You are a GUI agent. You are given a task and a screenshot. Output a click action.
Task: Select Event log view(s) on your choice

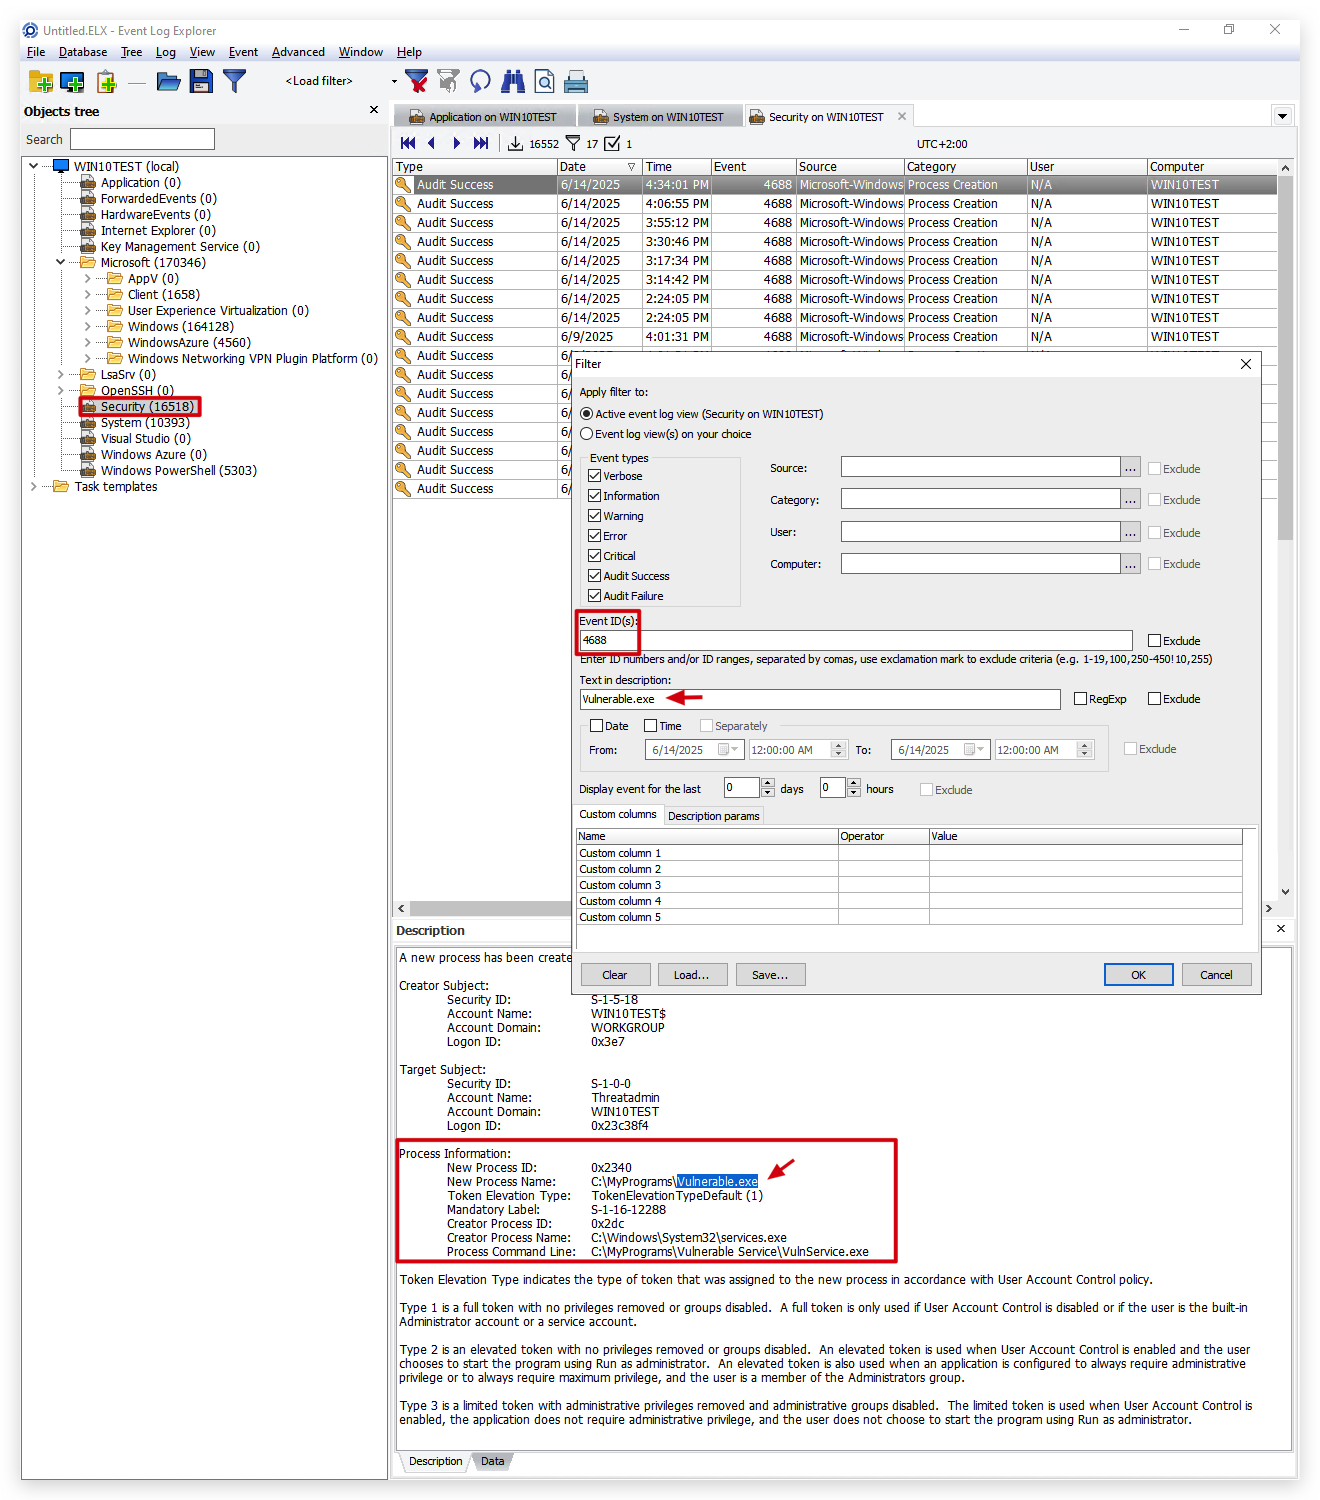[587, 434]
